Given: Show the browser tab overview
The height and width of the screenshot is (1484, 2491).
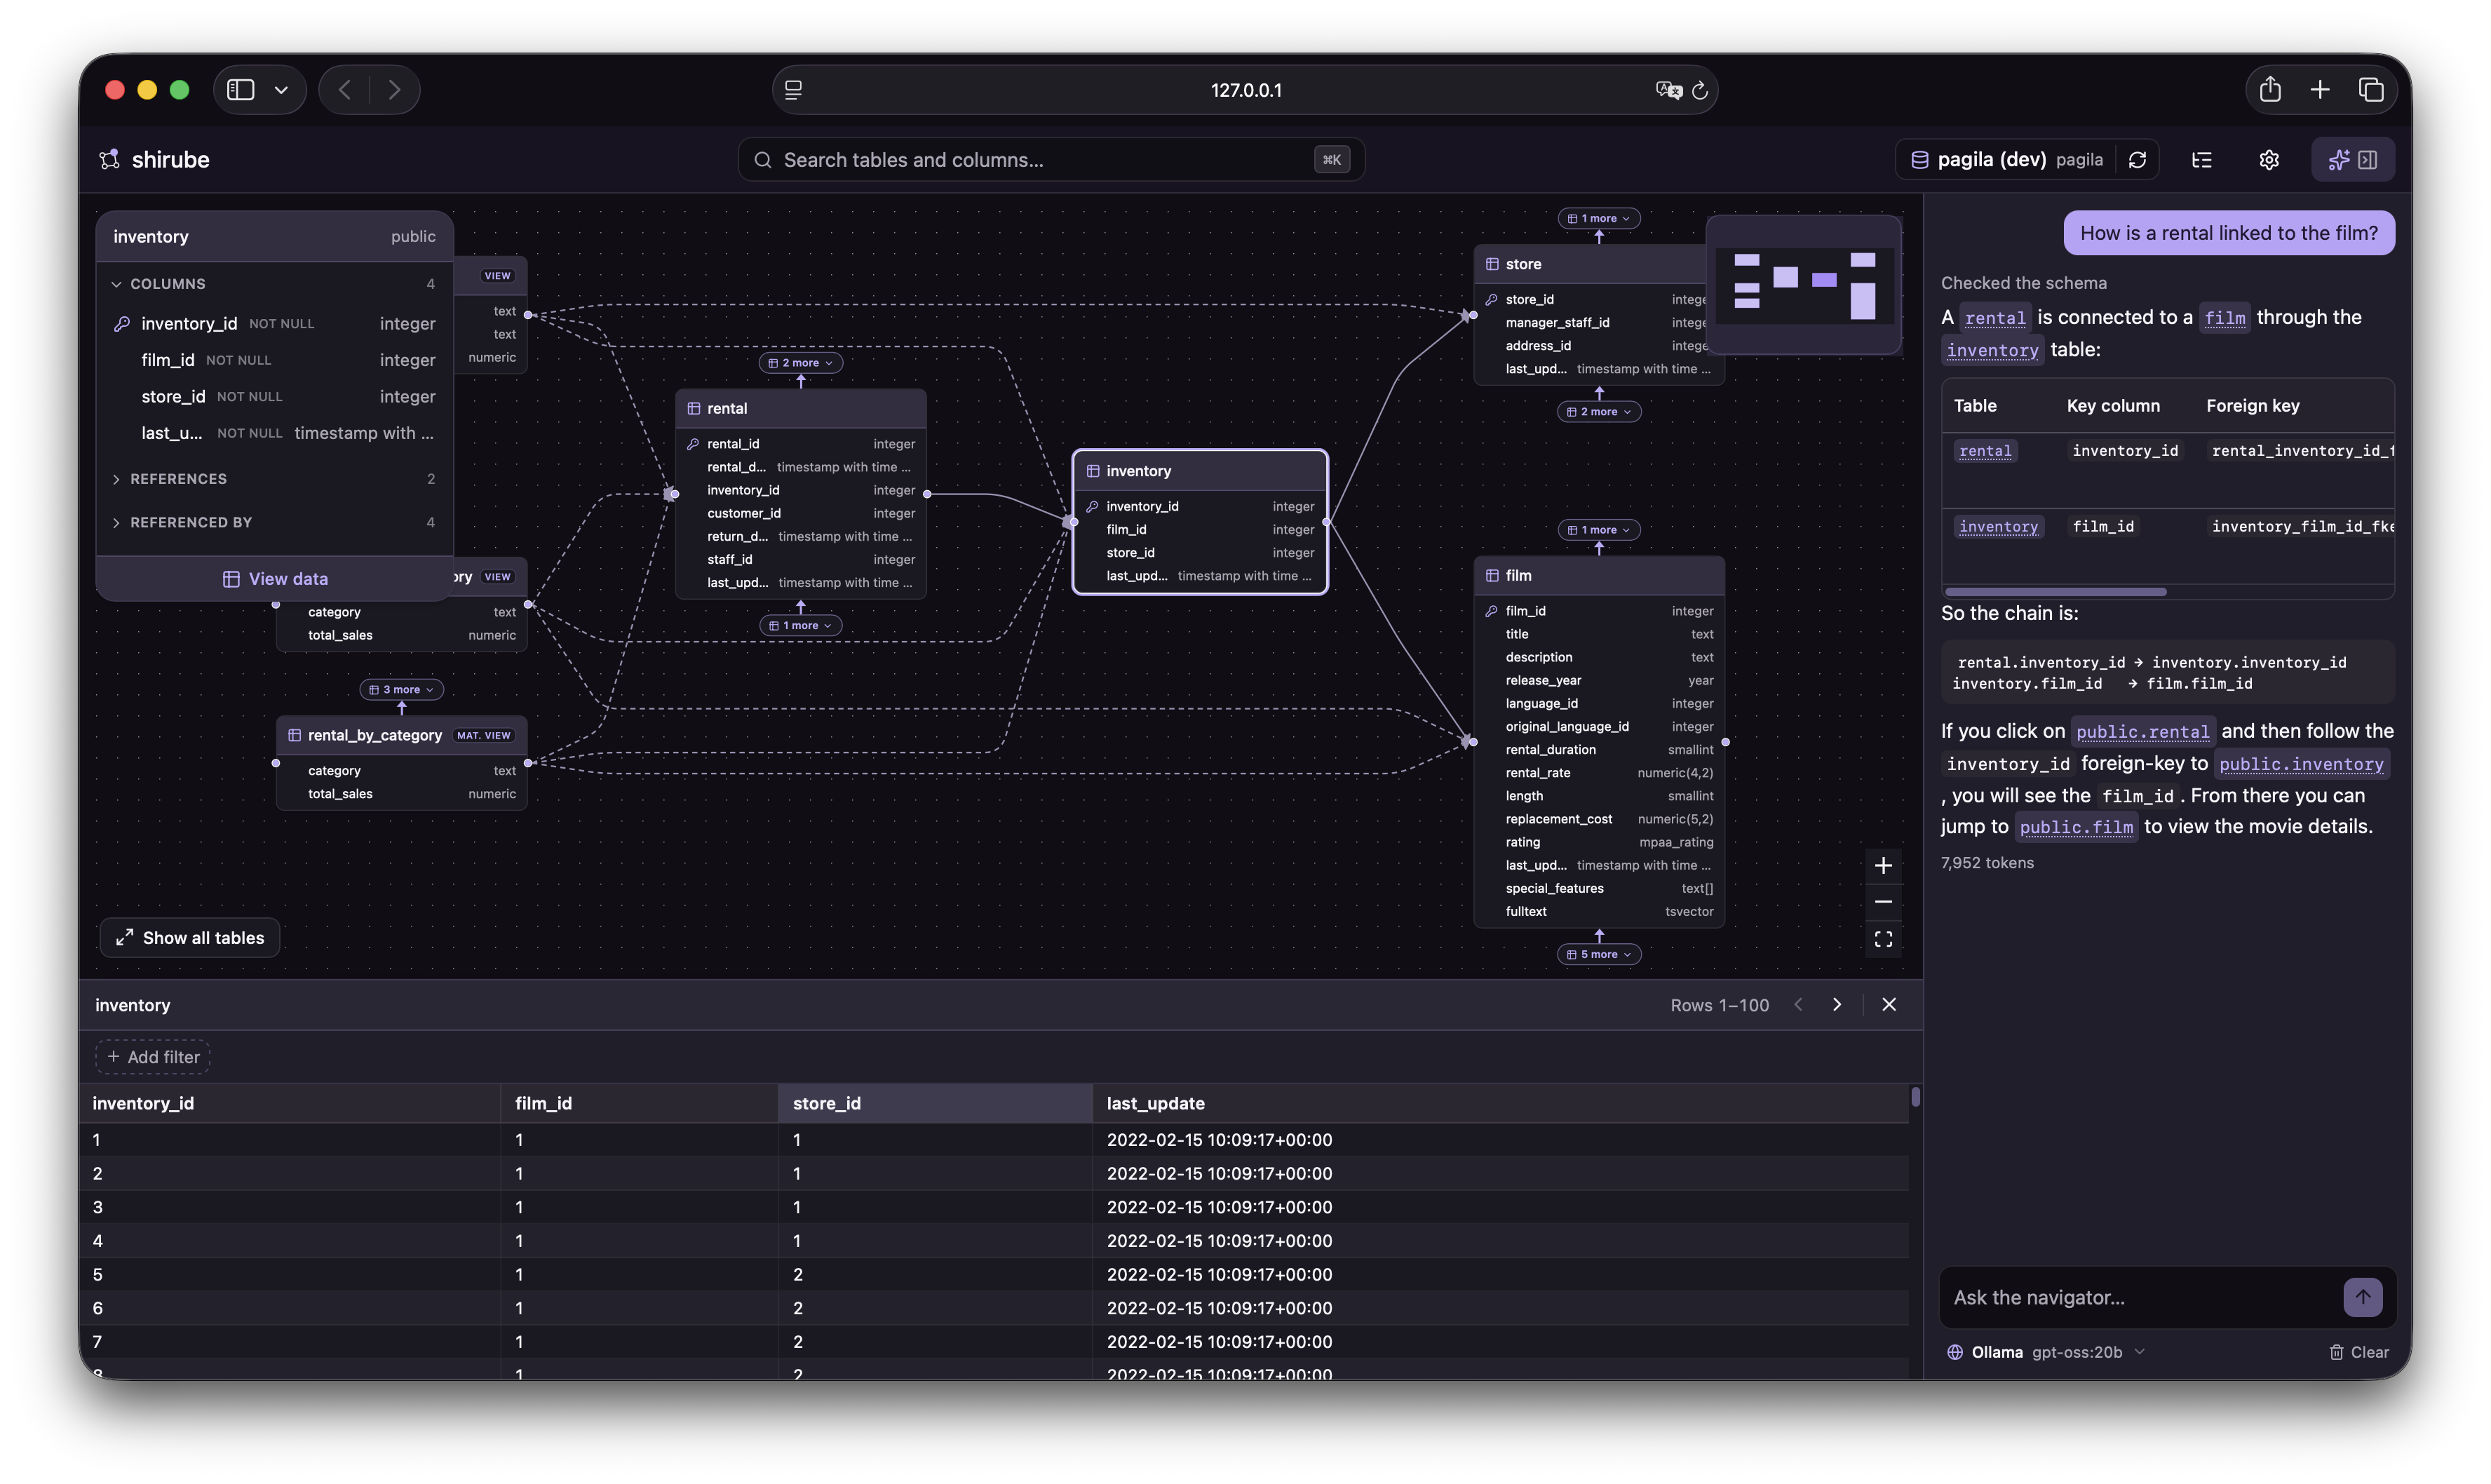Looking at the screenshot, I should click(2371, 90).
